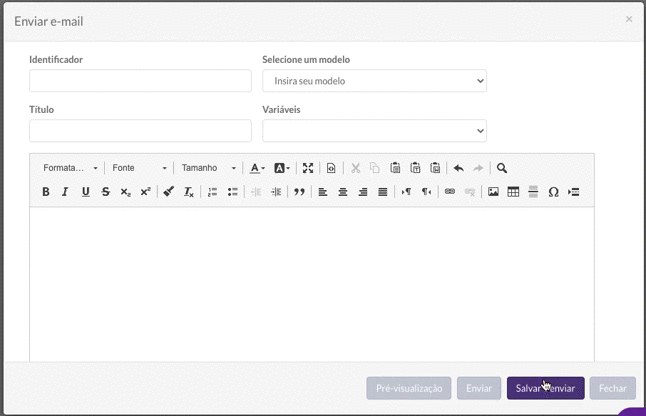Focus the Identificador input field
Image resolution: width=646 pixels, height=416 pixels.
coord(140,81)
